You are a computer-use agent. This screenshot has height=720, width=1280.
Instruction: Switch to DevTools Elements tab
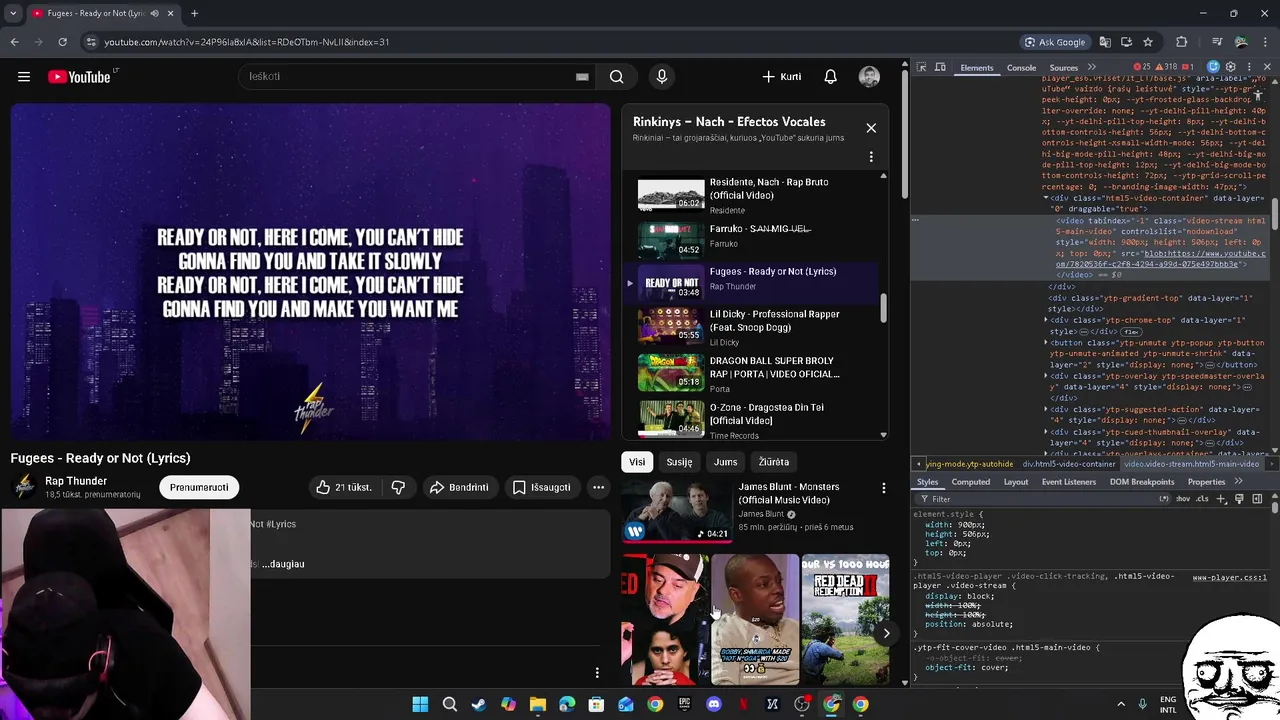tap(976, 68)
